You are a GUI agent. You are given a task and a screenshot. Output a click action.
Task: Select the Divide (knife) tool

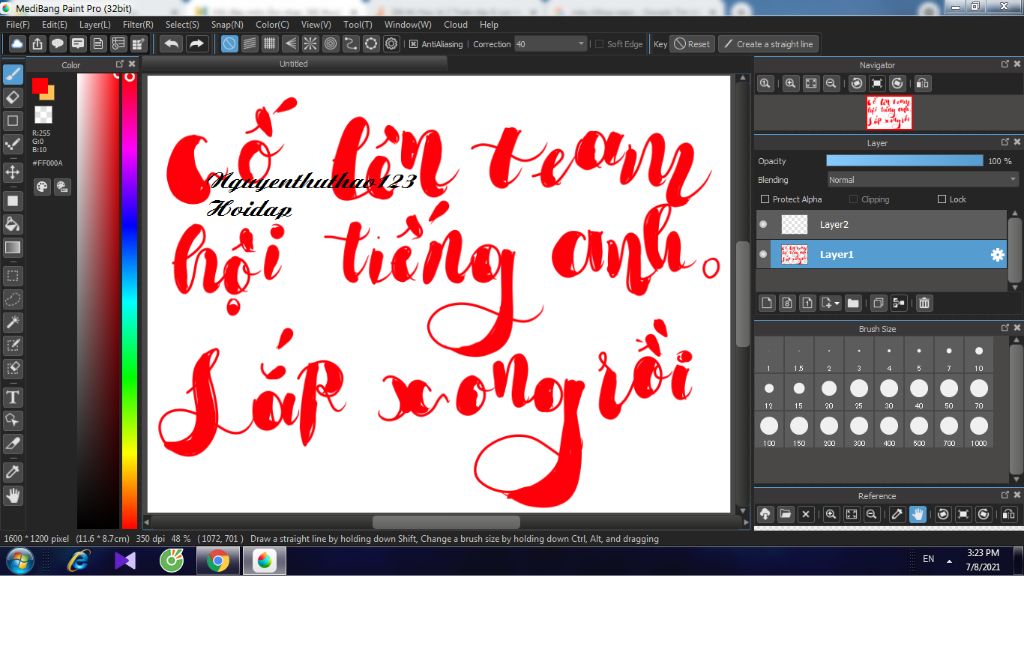[x=12, y=443]
